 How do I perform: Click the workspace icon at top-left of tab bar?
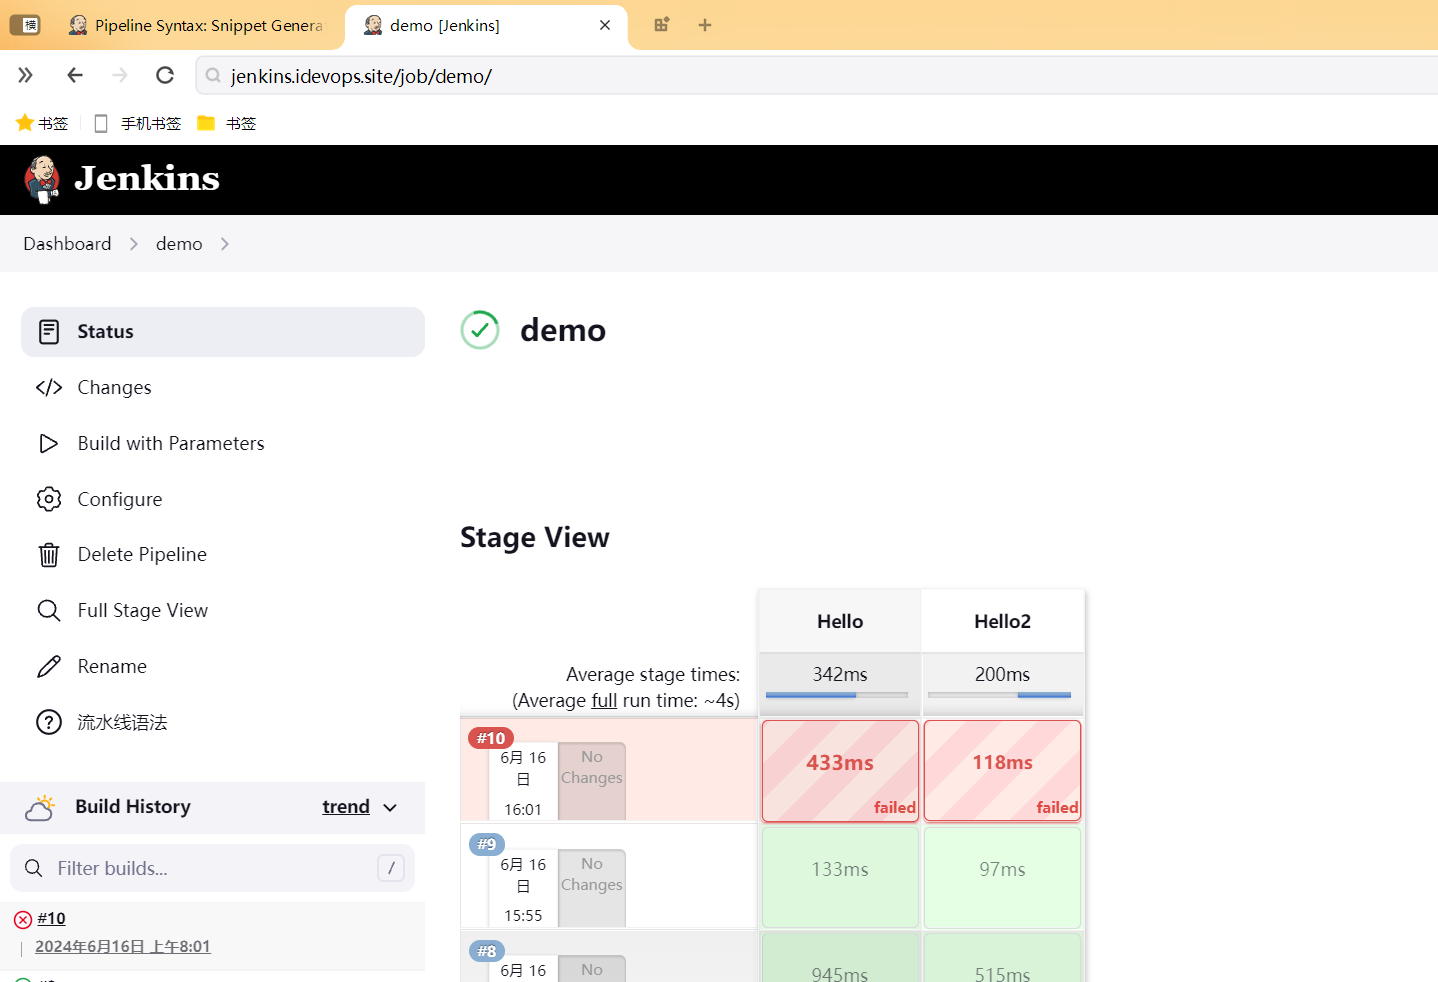pyautogui.click(x=24, y=25)
